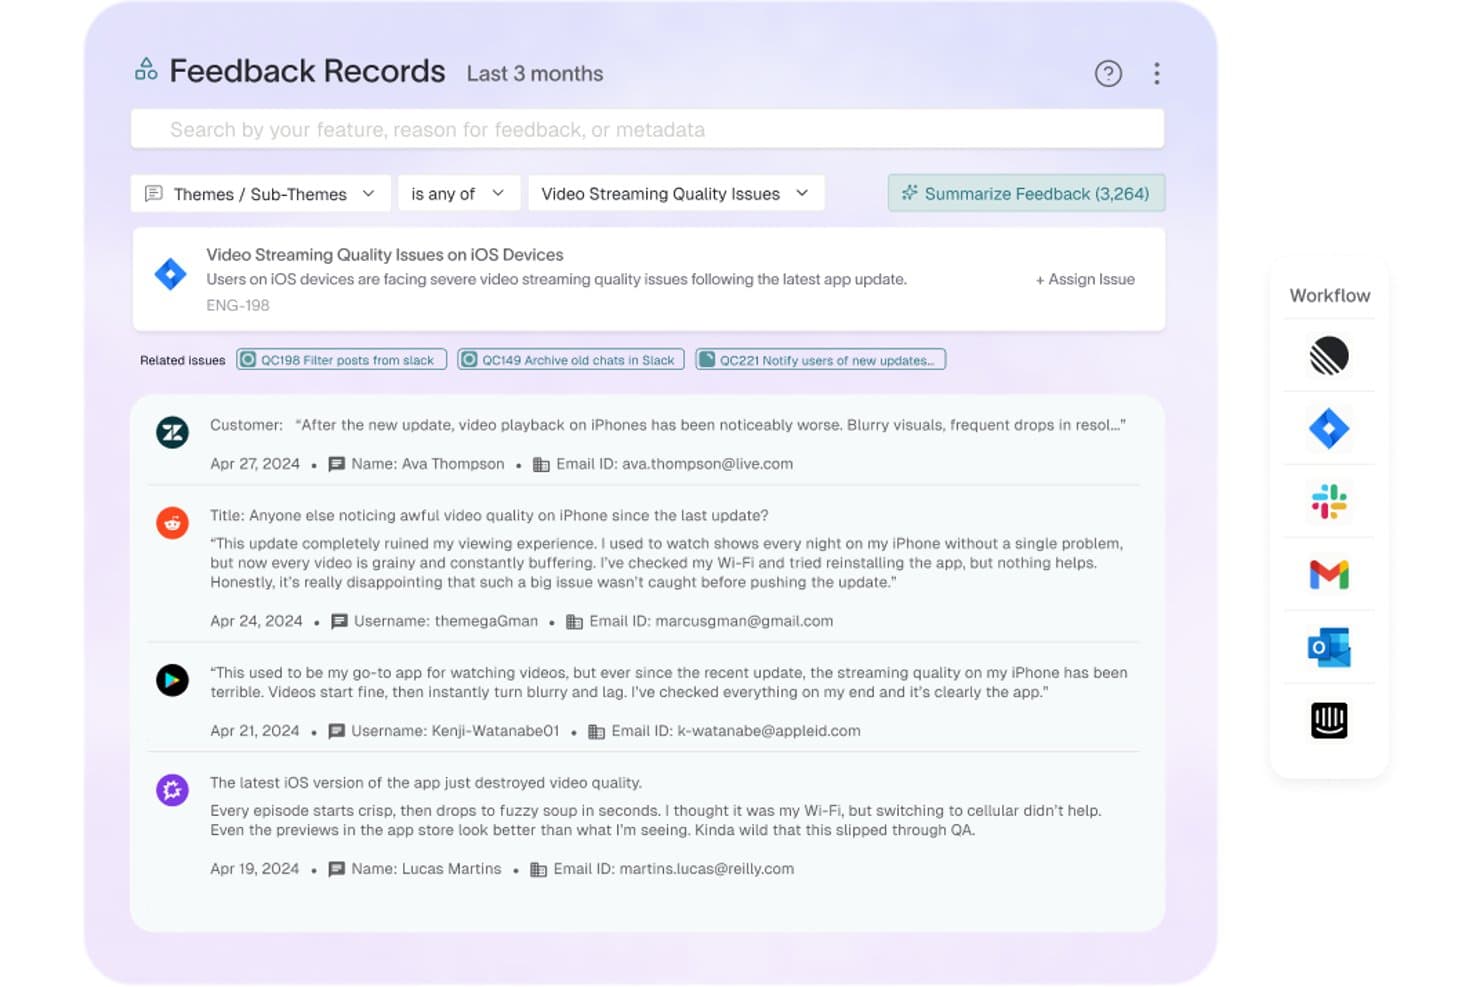The width and height of the screenshot is (1480, 987).
Task: Open Outlook in the Workflow panel
Action: 1329,648
